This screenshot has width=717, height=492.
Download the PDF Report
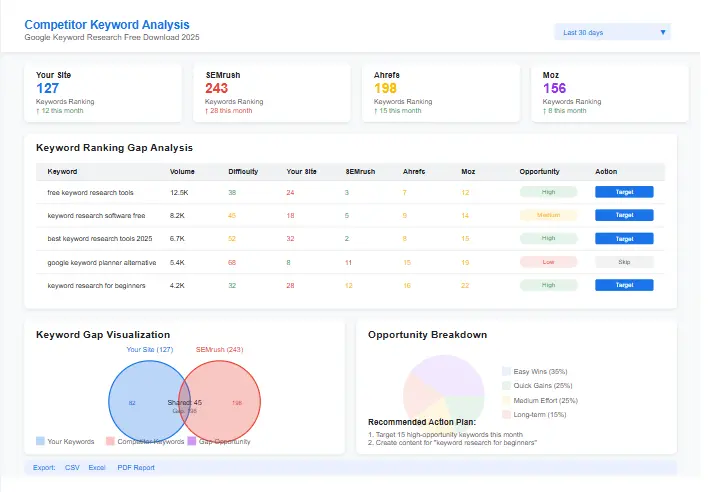(136, 467)
